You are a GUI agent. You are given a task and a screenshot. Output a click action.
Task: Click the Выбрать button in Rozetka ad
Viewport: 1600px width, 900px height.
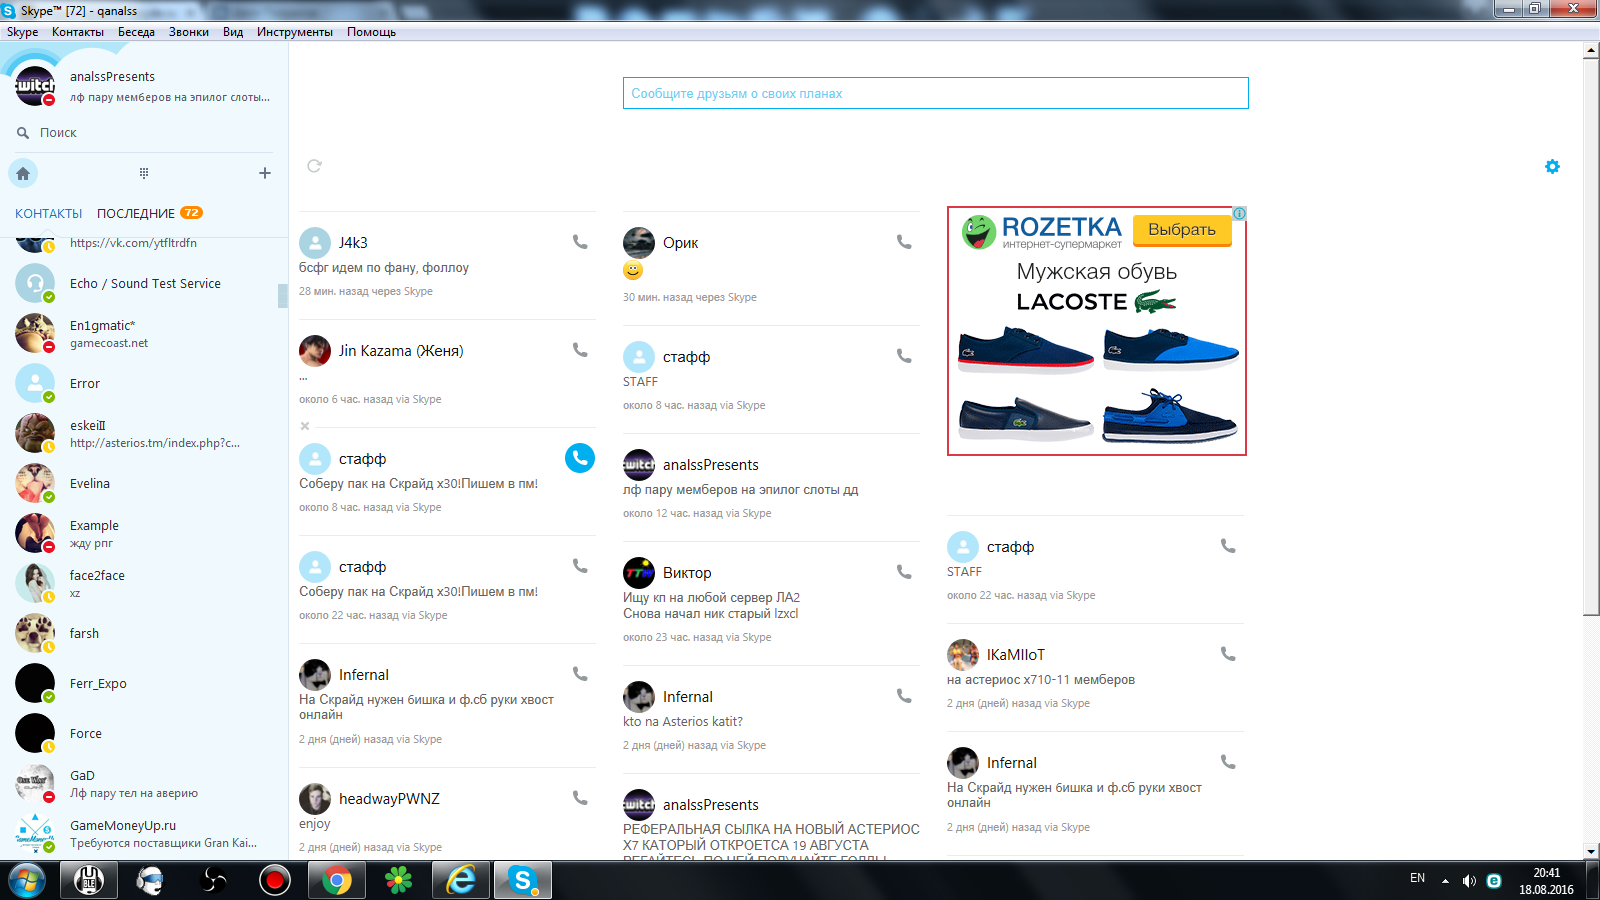(x=1181, y=229)
